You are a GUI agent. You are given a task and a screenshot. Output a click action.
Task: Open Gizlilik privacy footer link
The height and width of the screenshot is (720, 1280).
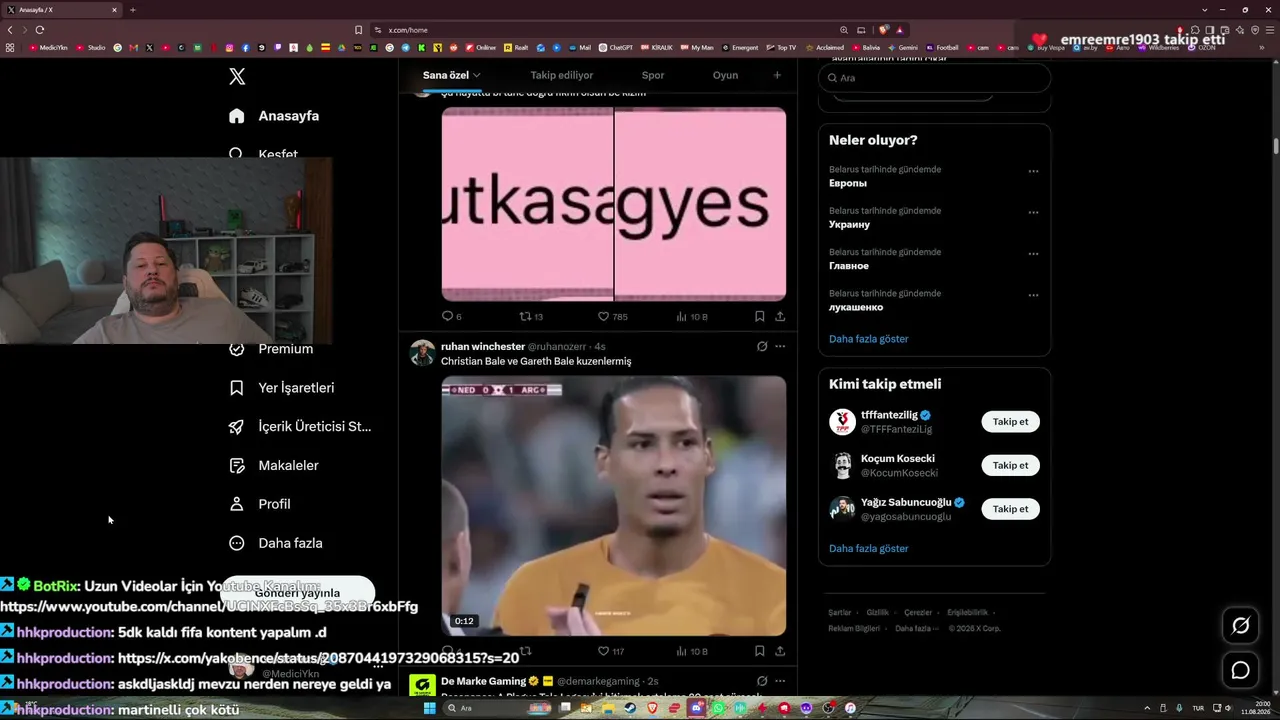click(877, 613)
